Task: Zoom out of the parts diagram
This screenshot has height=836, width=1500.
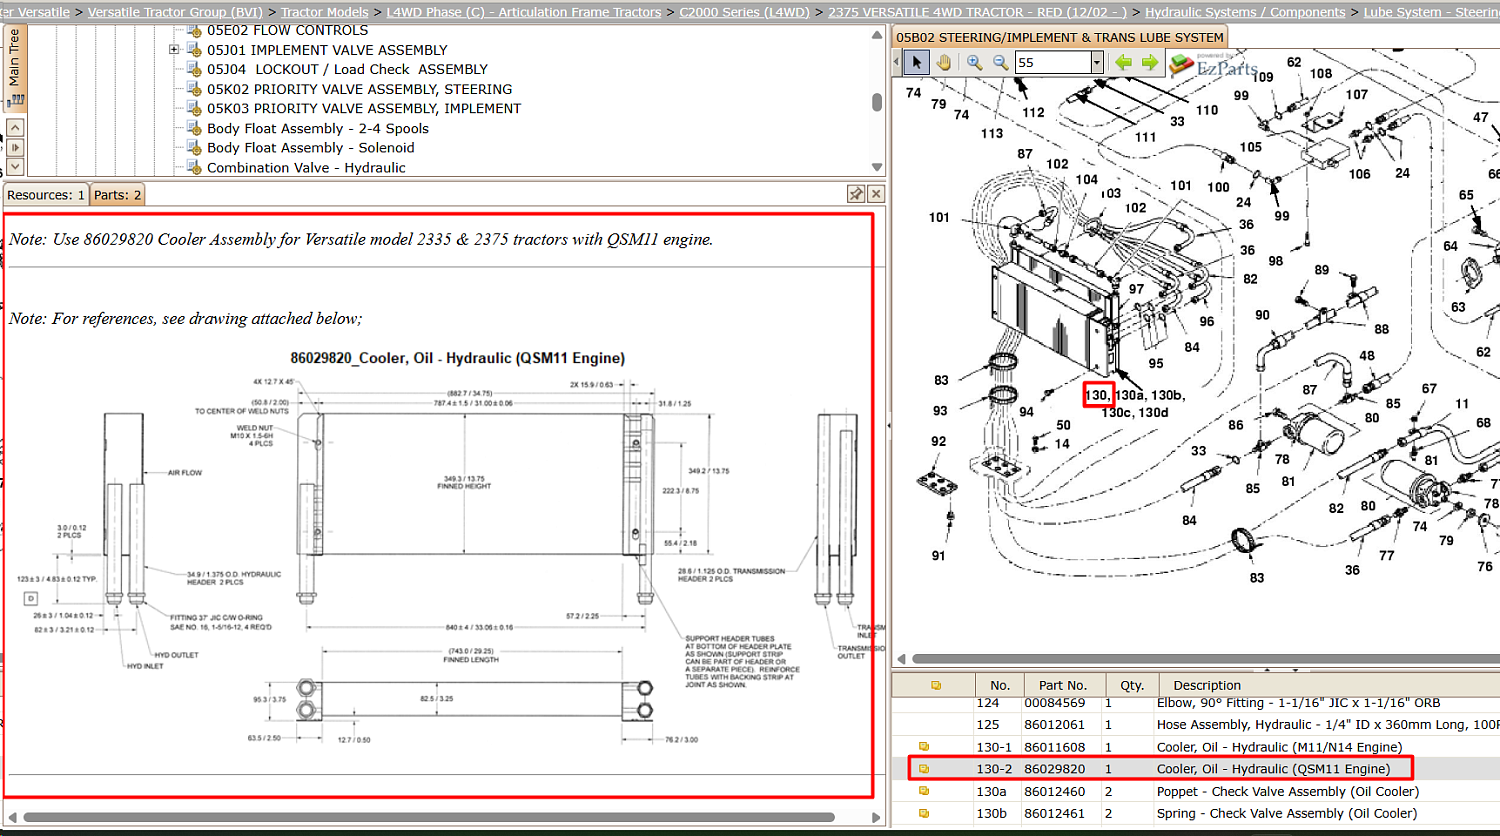Action: pos(1000,63)
